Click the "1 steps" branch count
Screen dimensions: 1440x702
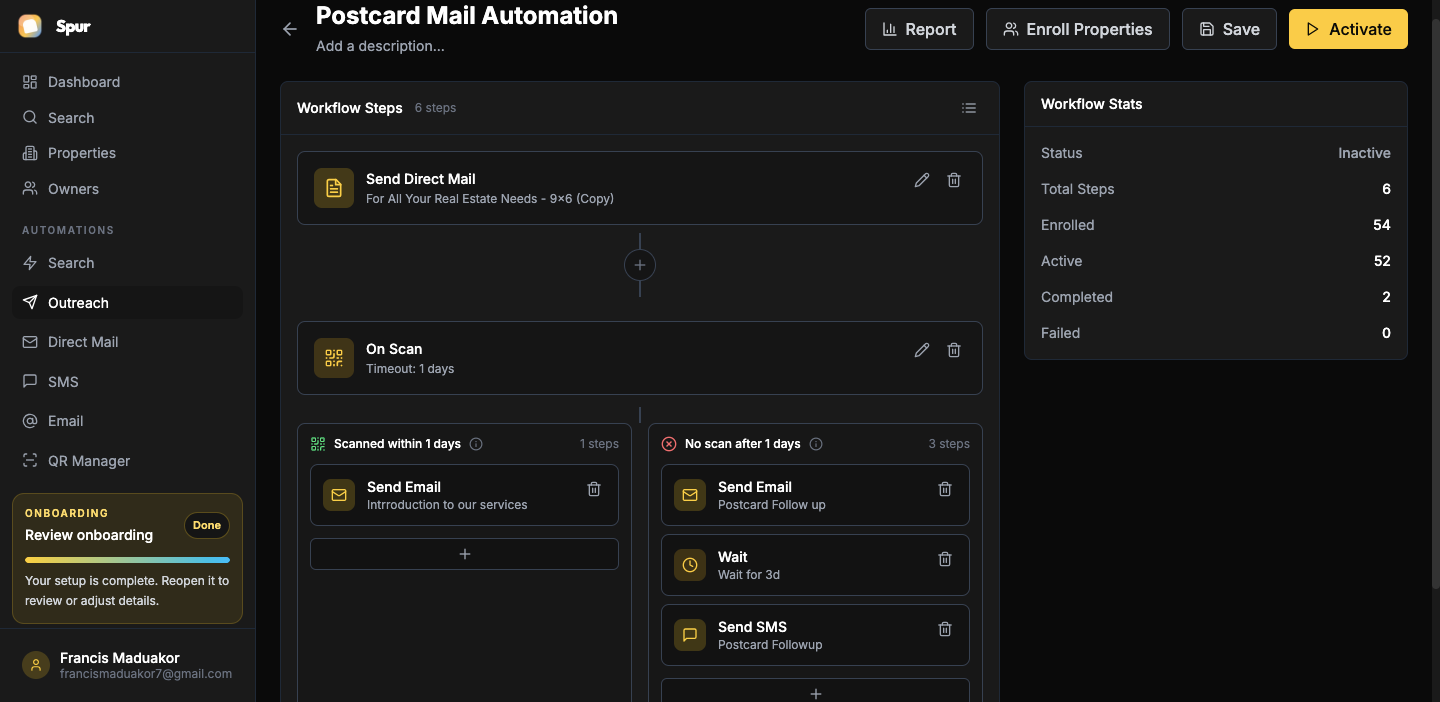[599, 444]
